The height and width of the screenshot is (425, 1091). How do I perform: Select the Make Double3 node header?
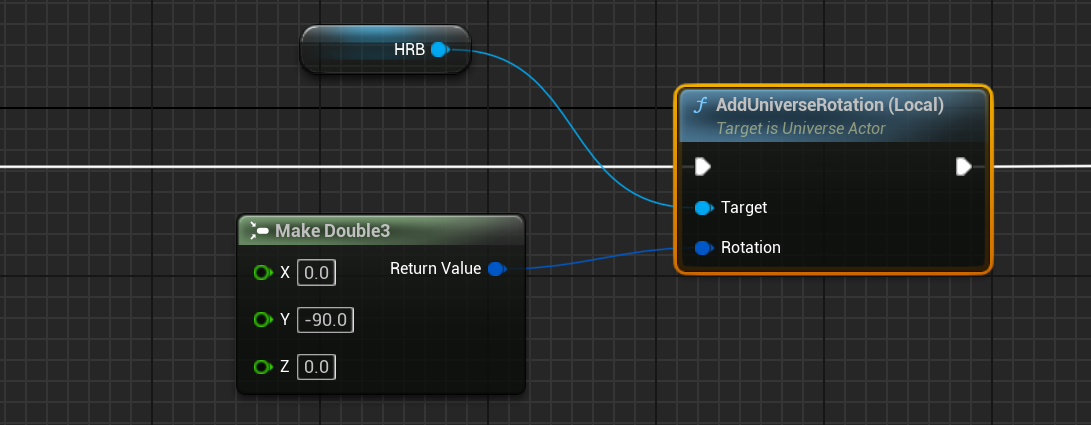coord(380,231)
